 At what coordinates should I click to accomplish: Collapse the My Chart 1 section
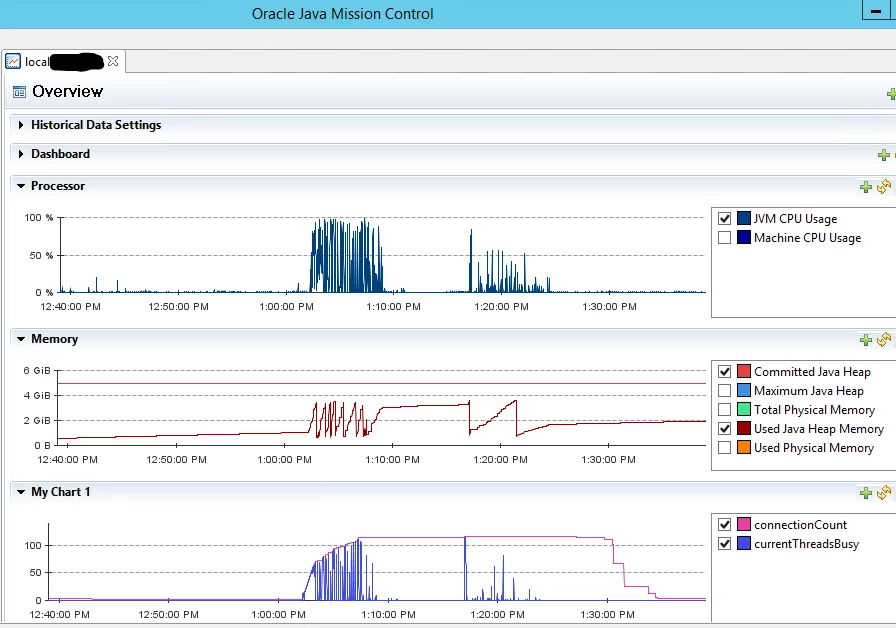[21, 492]
